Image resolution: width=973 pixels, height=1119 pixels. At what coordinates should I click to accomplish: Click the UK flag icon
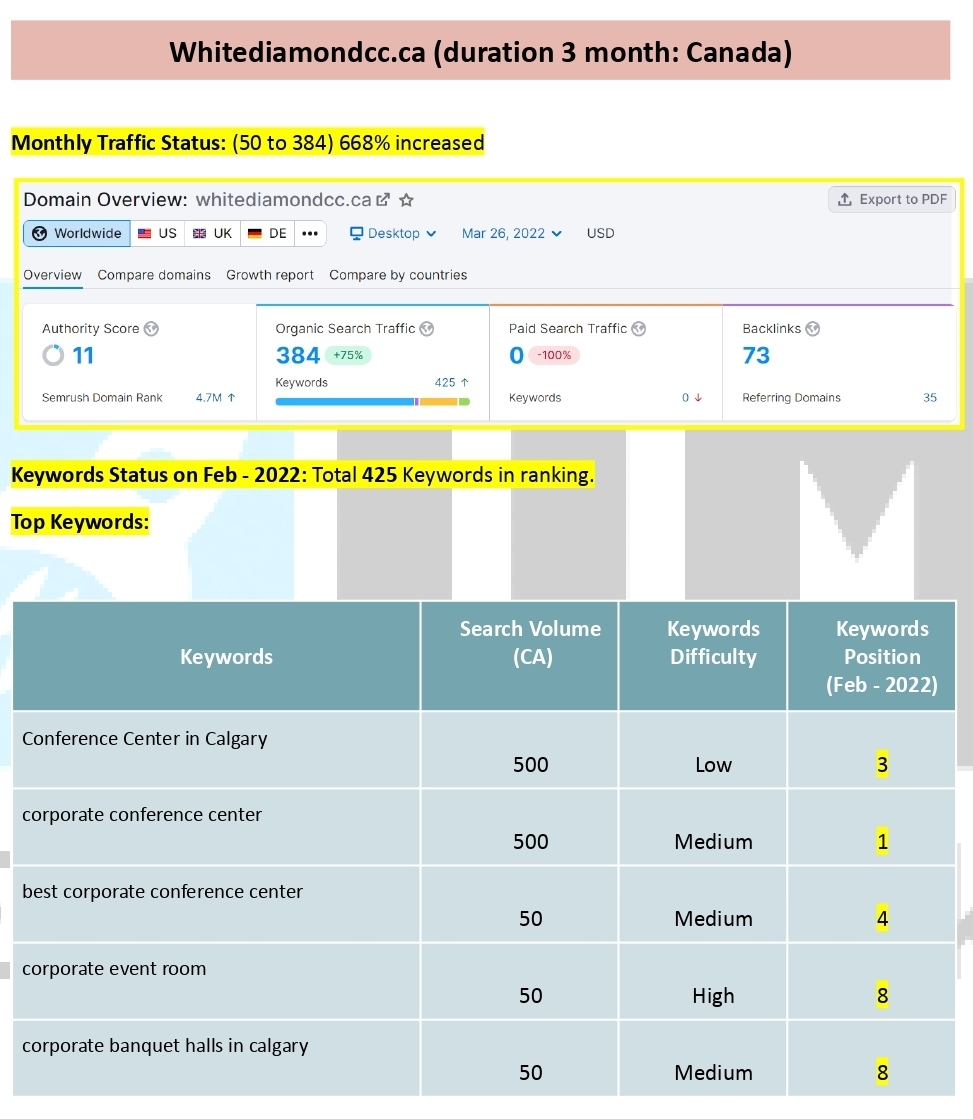[199, 233]
